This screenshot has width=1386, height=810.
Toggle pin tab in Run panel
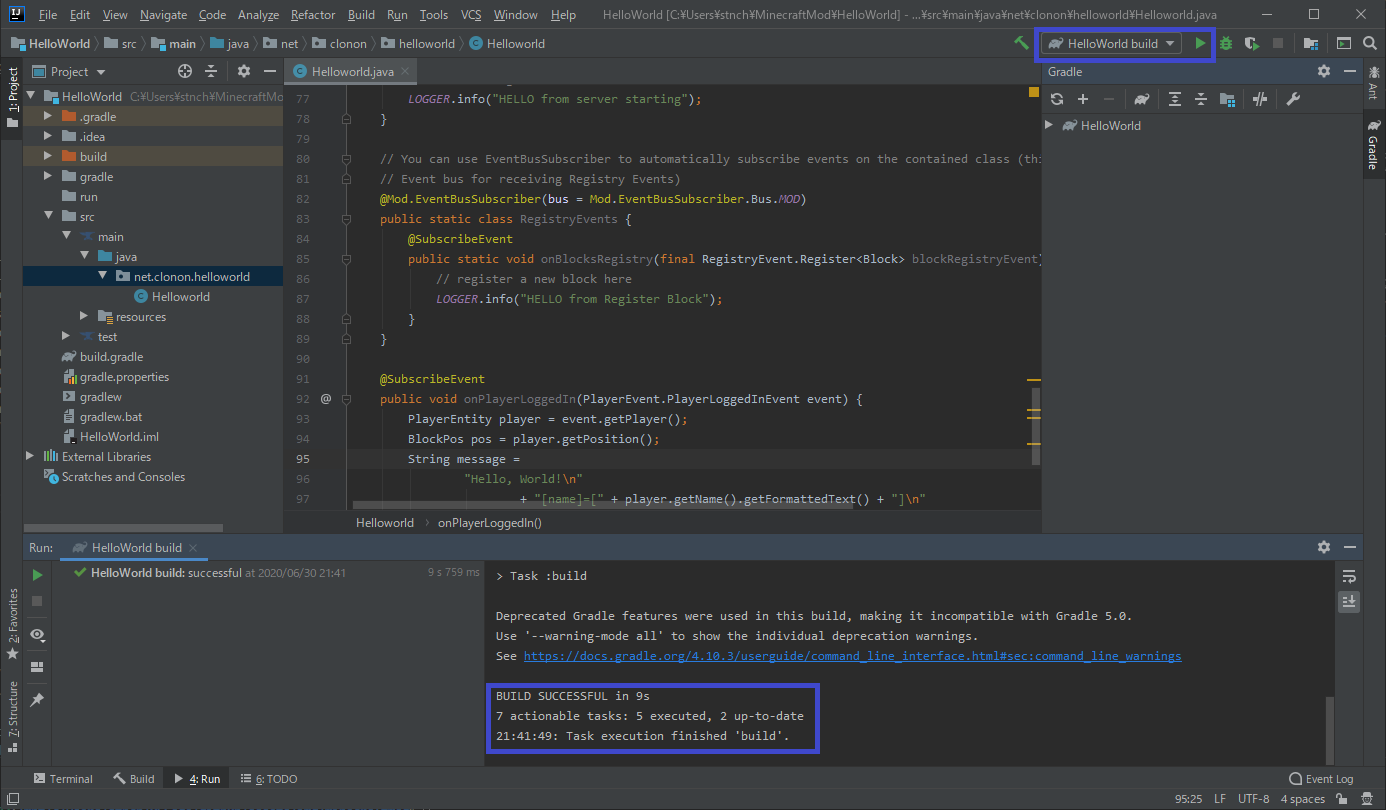coord(37,700)
